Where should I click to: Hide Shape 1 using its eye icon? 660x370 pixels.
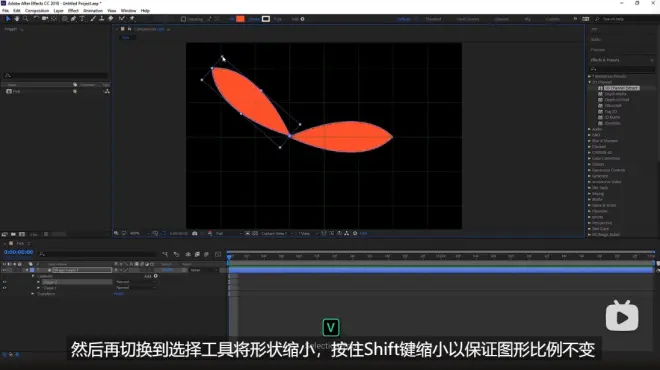coord(5,288)
